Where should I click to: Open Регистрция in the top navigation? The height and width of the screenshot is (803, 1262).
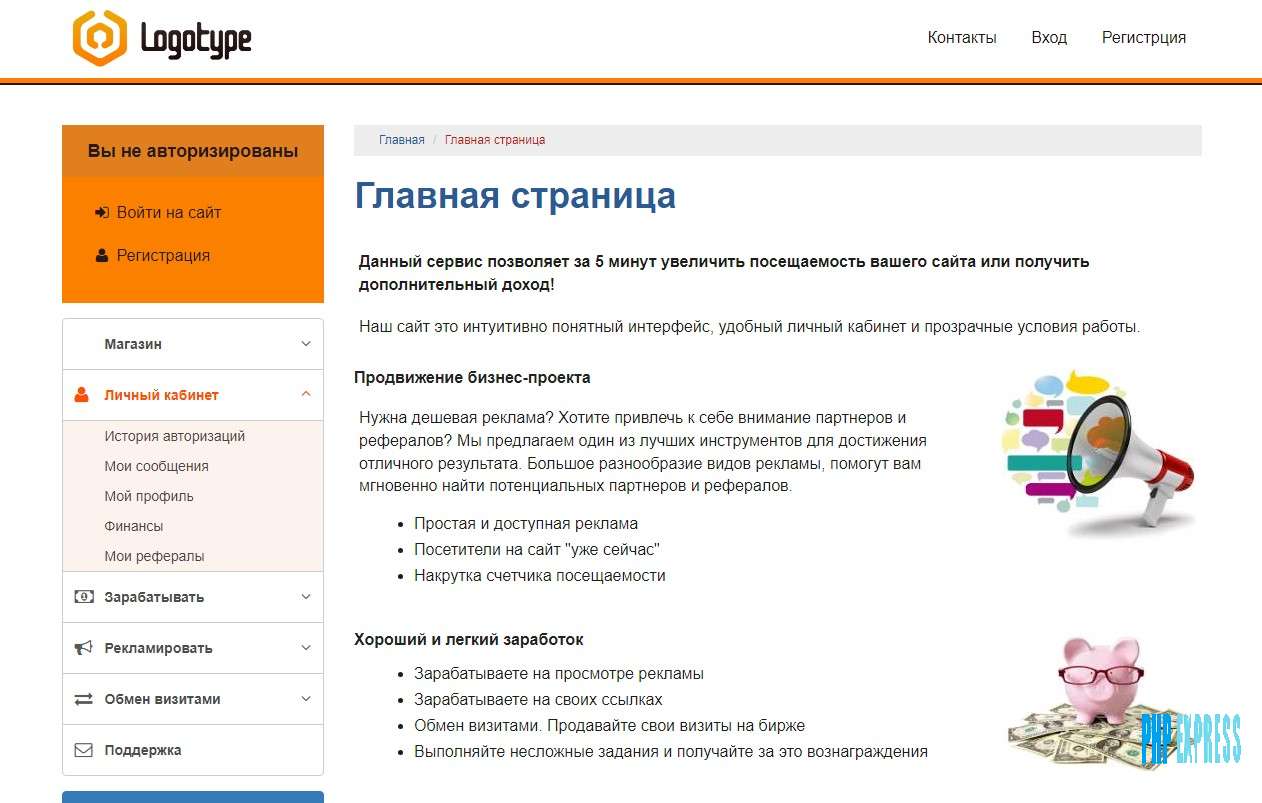coord(1144,38)
